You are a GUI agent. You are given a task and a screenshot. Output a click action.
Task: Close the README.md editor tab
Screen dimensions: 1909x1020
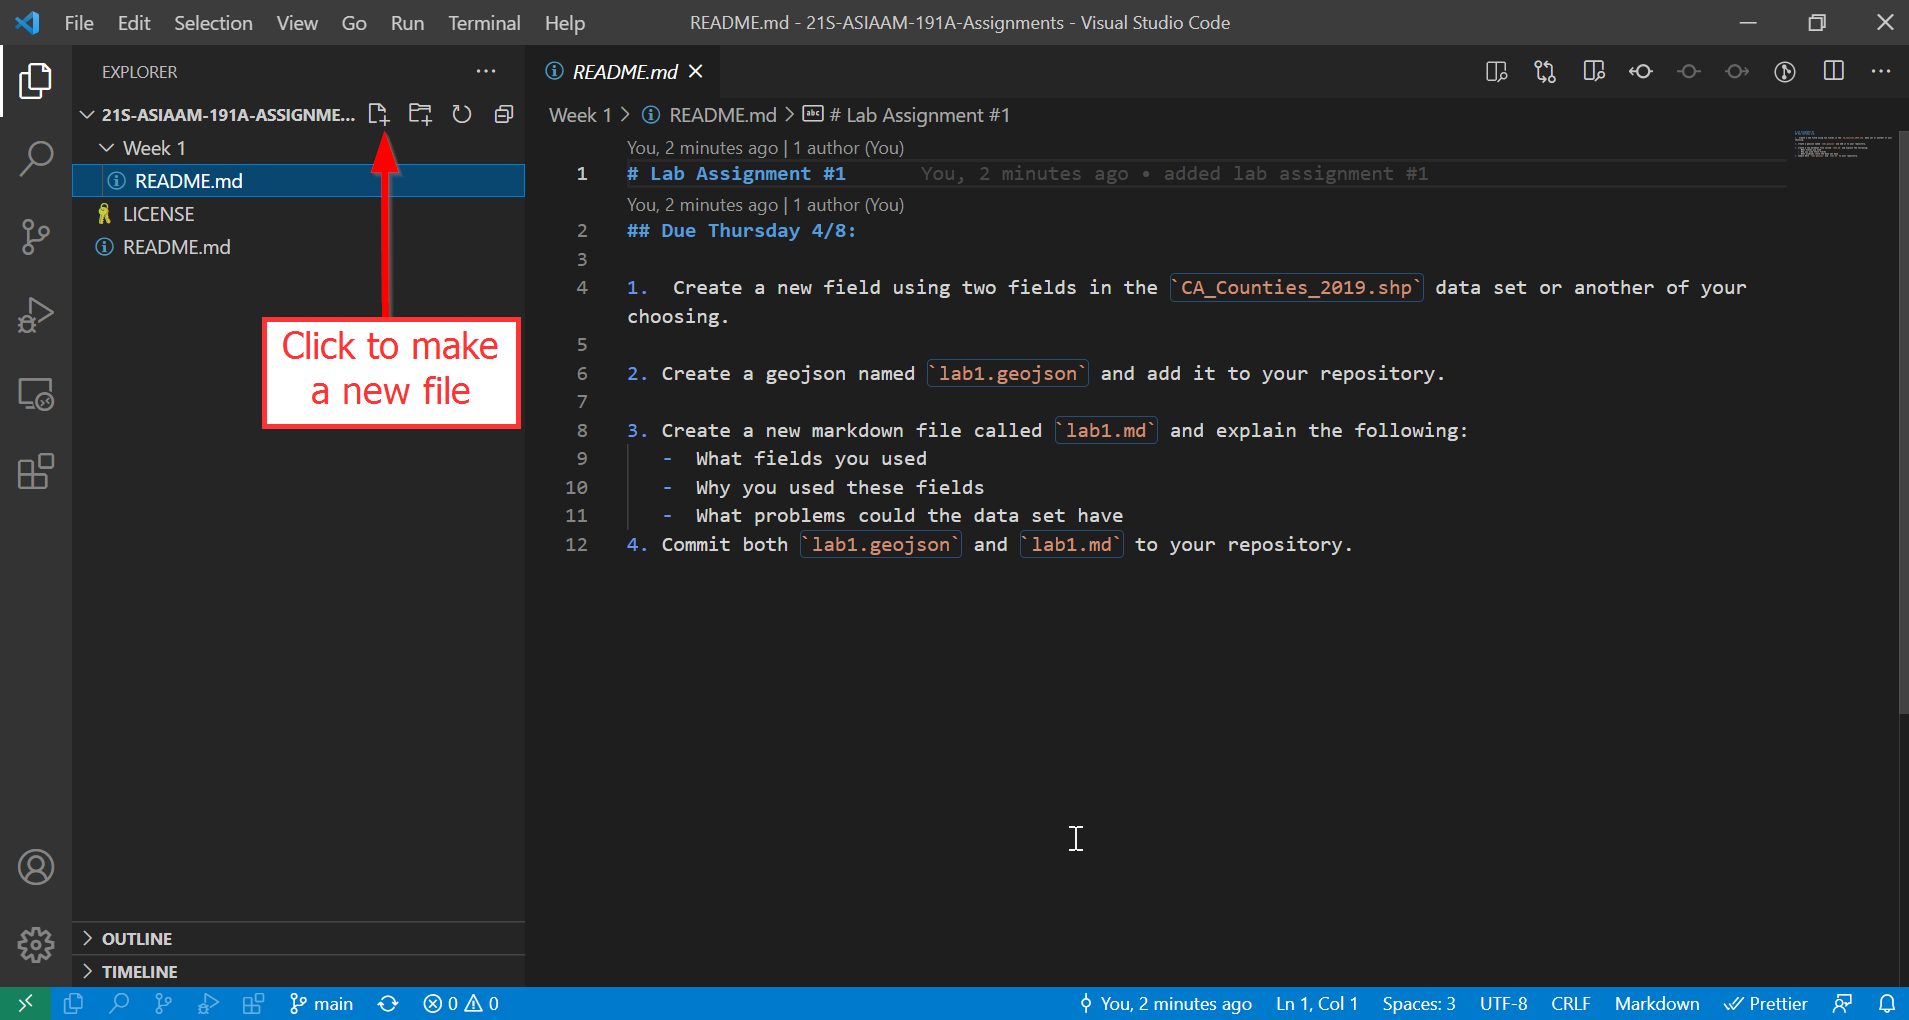(696, 72)
